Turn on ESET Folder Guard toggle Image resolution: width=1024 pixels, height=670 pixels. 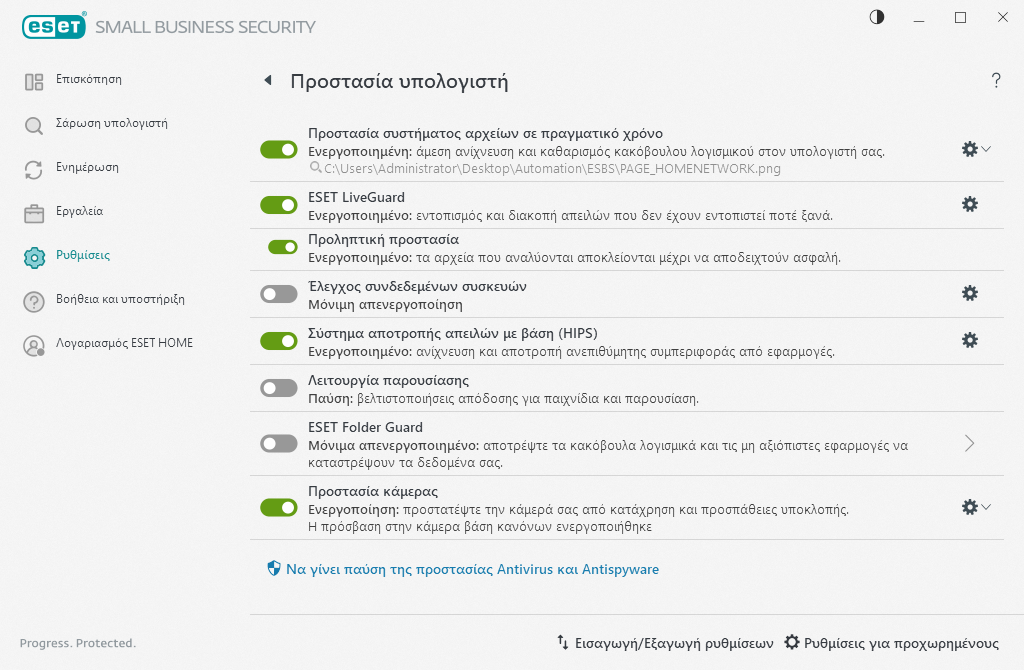click(x=279, y=443)
